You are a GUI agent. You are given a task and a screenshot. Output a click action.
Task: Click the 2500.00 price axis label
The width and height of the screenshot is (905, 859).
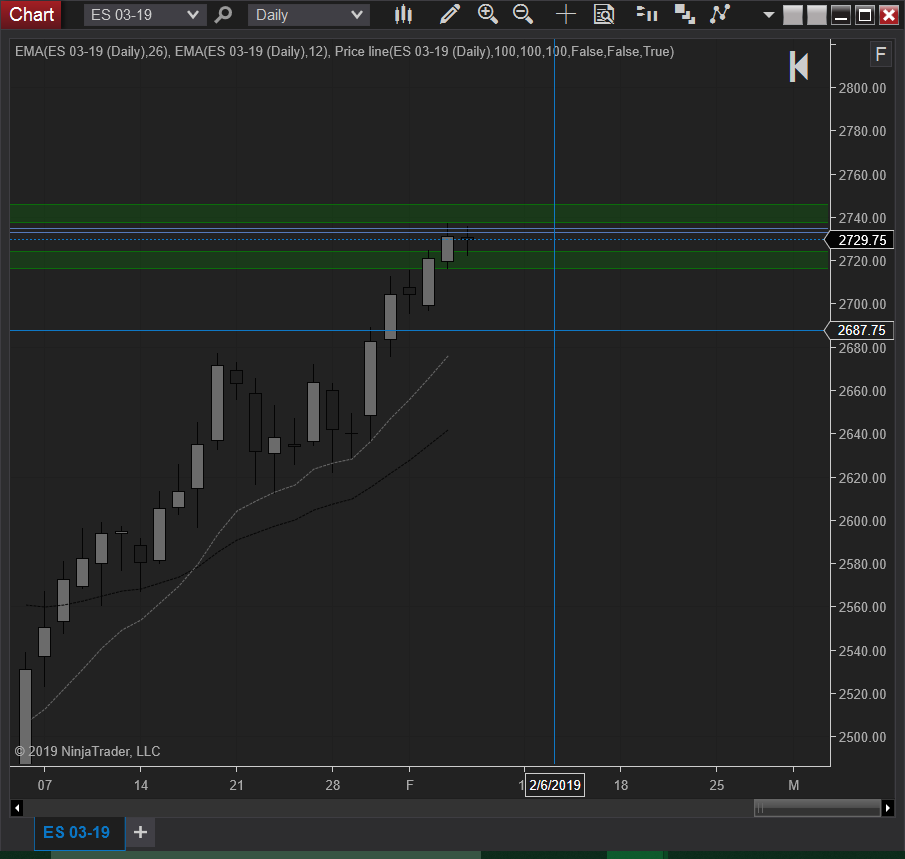(862, 737)
